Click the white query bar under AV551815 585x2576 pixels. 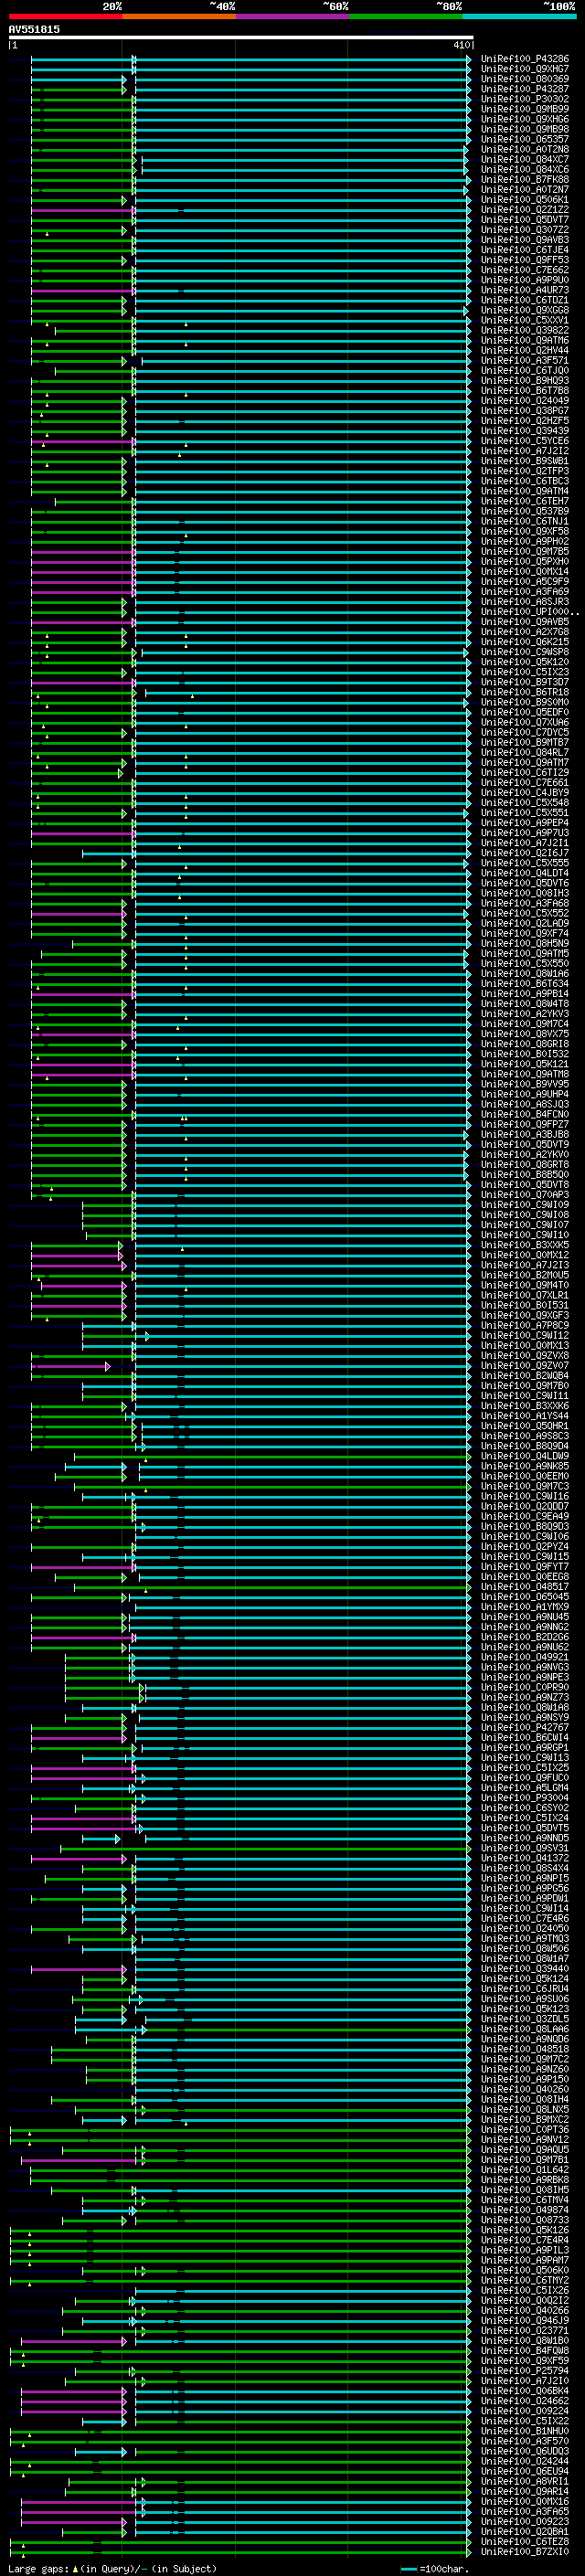coord(241,38)
